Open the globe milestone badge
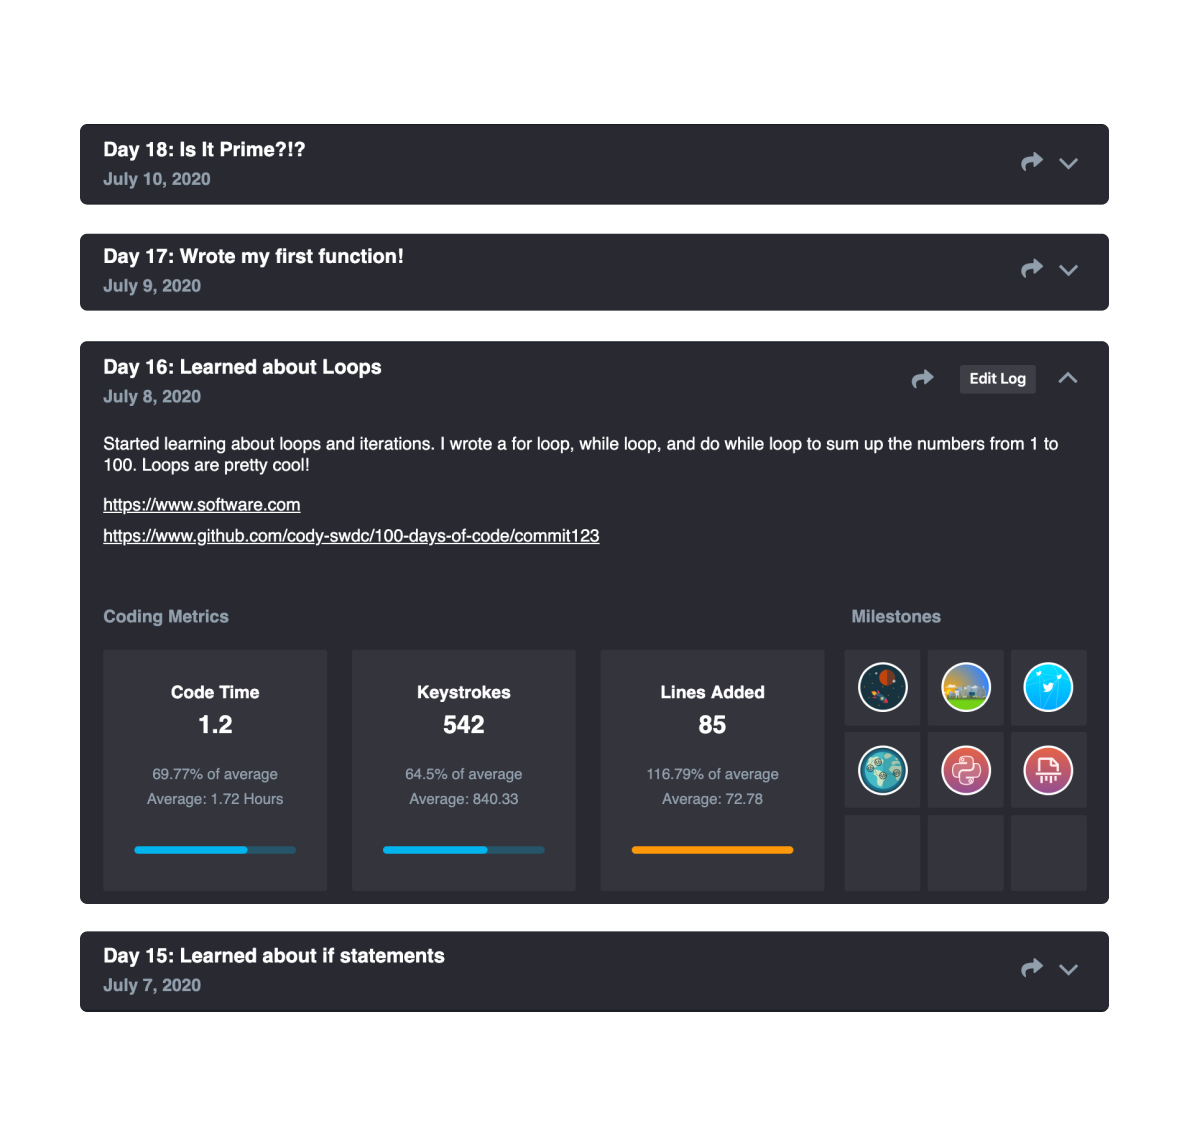1188x1138 pixels. [881, 769]
